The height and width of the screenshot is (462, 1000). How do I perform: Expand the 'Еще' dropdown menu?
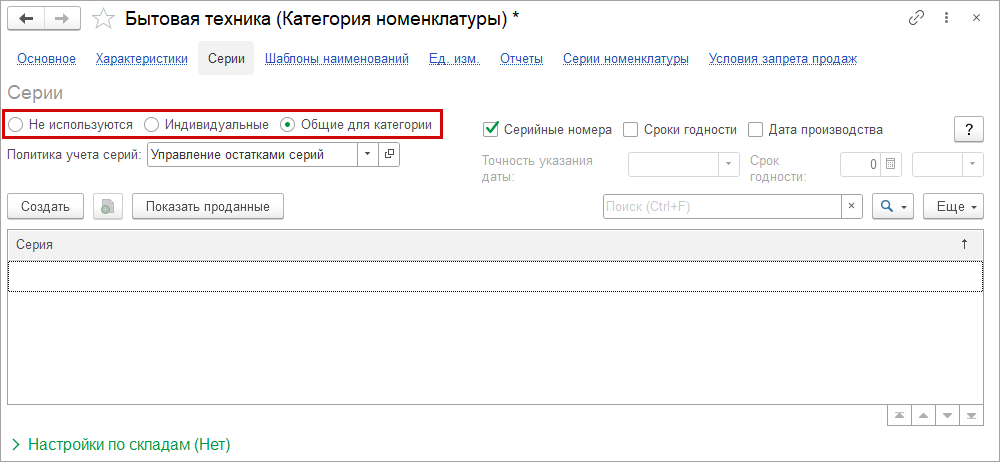951,206
